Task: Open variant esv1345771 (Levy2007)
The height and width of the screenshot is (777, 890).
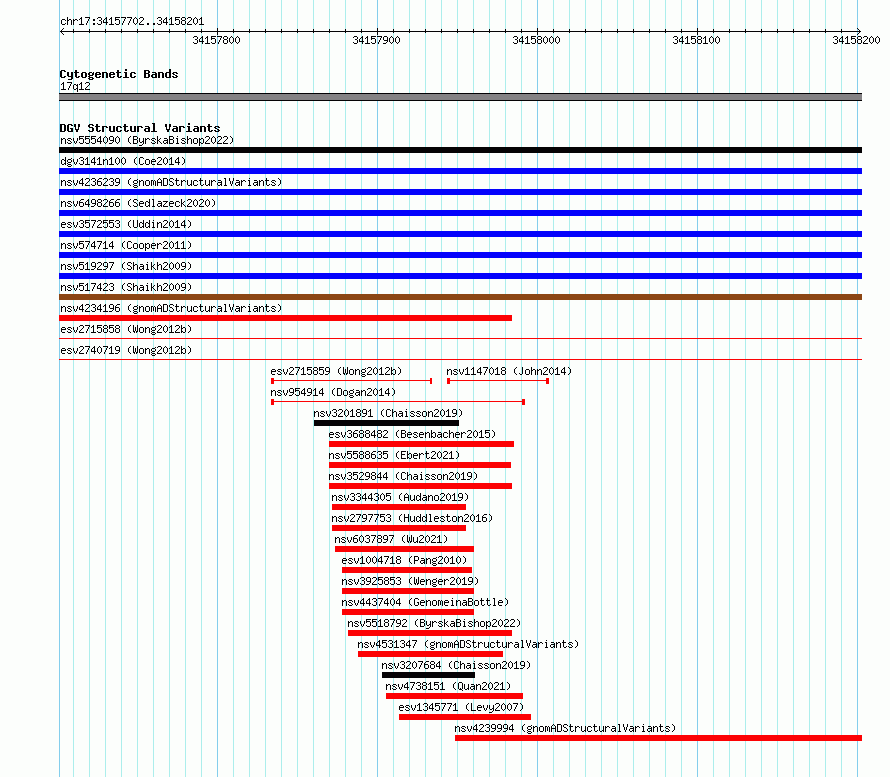Action: (x=461, y=707)
